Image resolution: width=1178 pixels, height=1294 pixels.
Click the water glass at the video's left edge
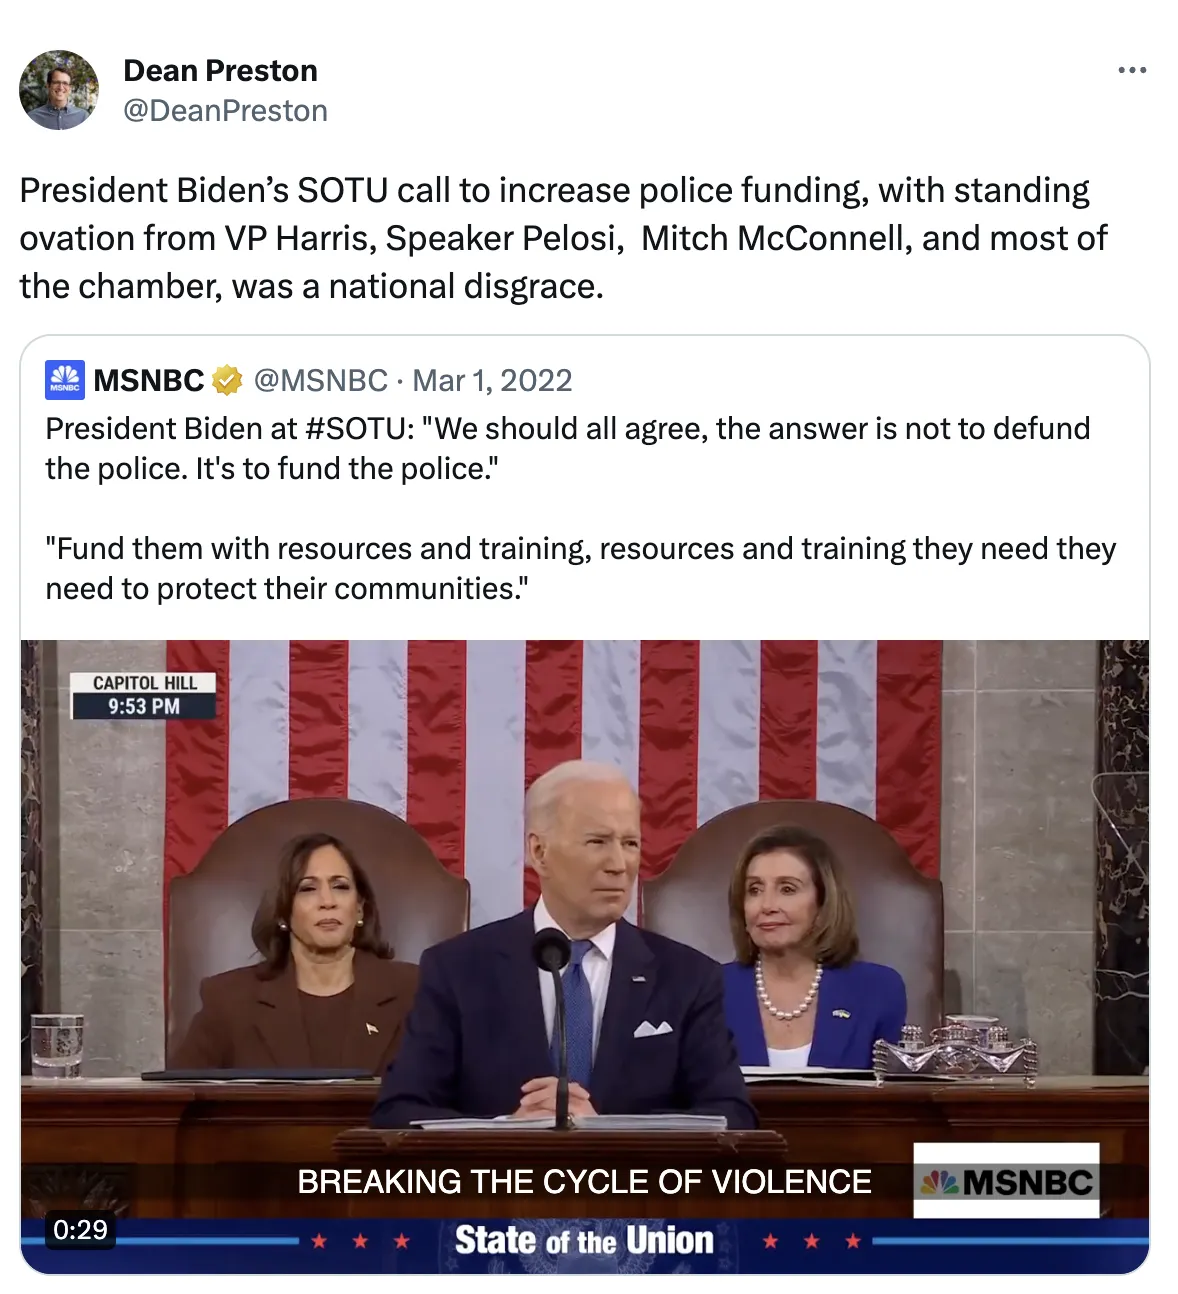[x=56, y=1045]
